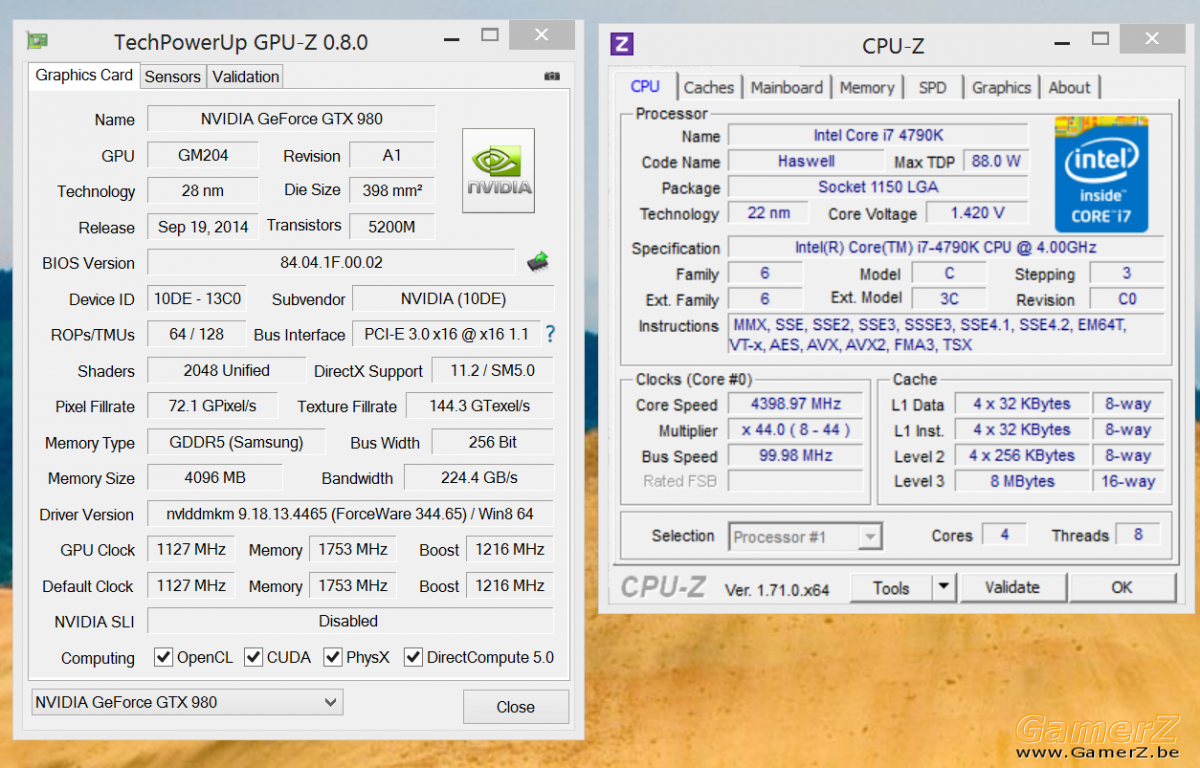
Task: Click the '72.1 GPixel/s' fillrate value
Action: (212, 406)
